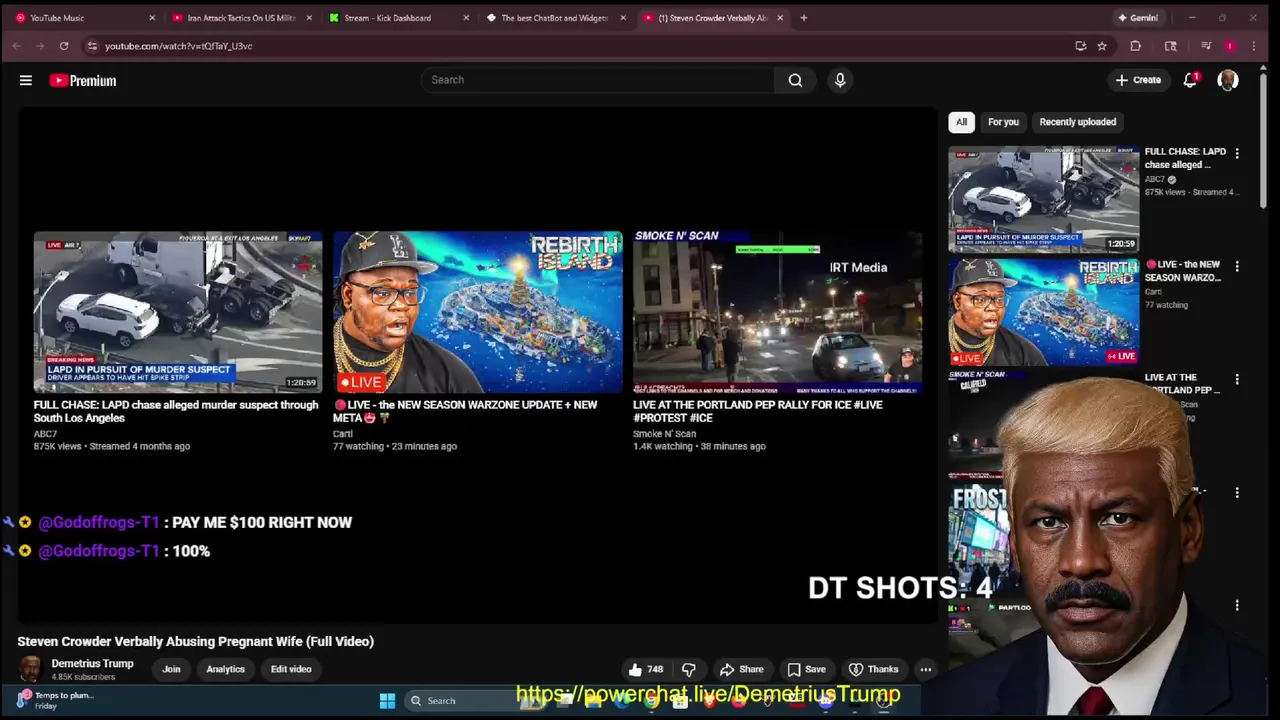Open options for sidebar Warzone live video

pyautogui.click(x=1237, y=267)
